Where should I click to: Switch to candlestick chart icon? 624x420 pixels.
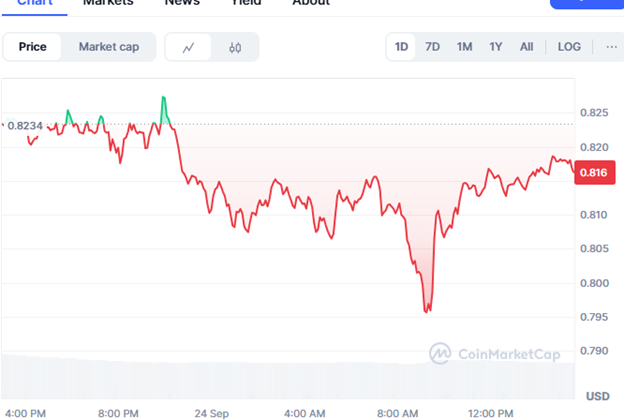[235, 47]
